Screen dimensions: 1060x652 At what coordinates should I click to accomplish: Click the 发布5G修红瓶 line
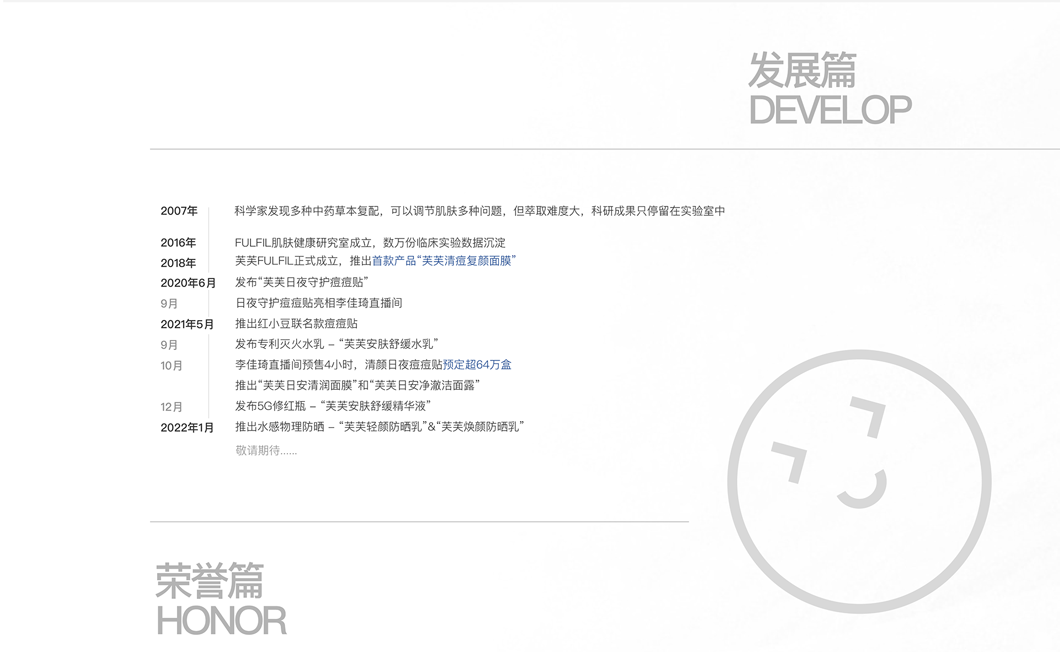[x=333, y=406]
